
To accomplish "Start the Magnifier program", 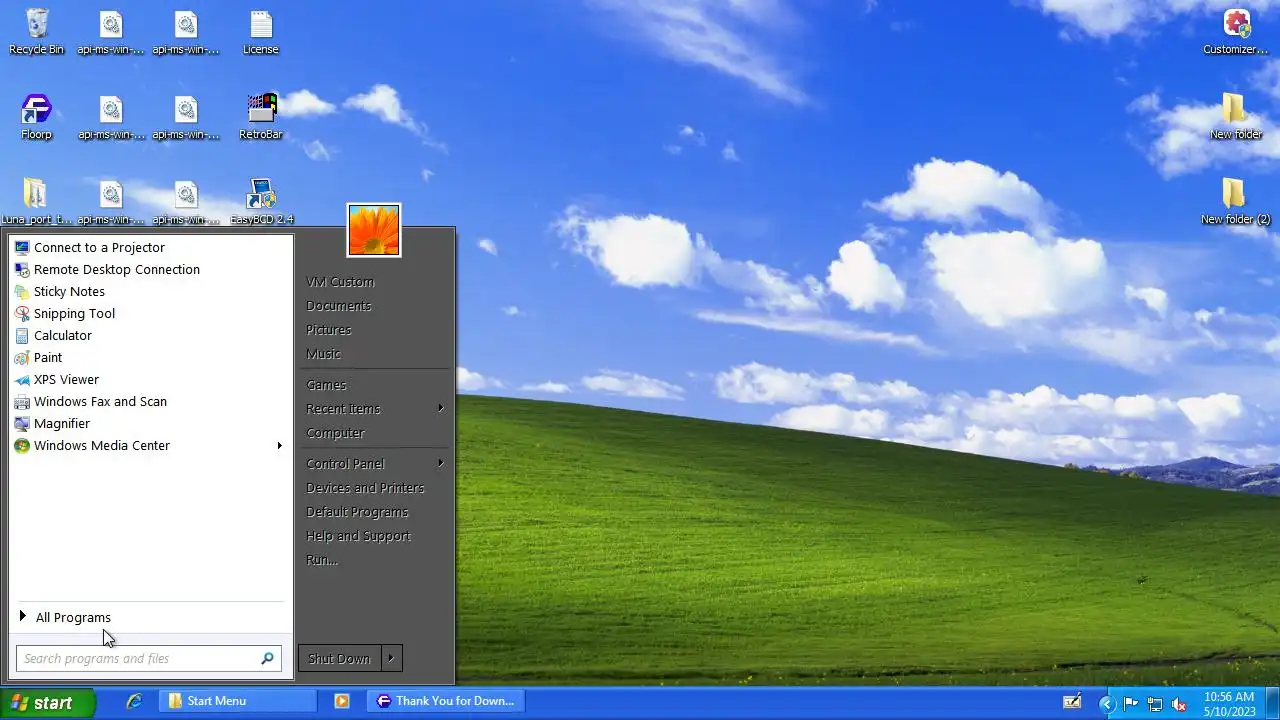I will [x=151, y=423].
